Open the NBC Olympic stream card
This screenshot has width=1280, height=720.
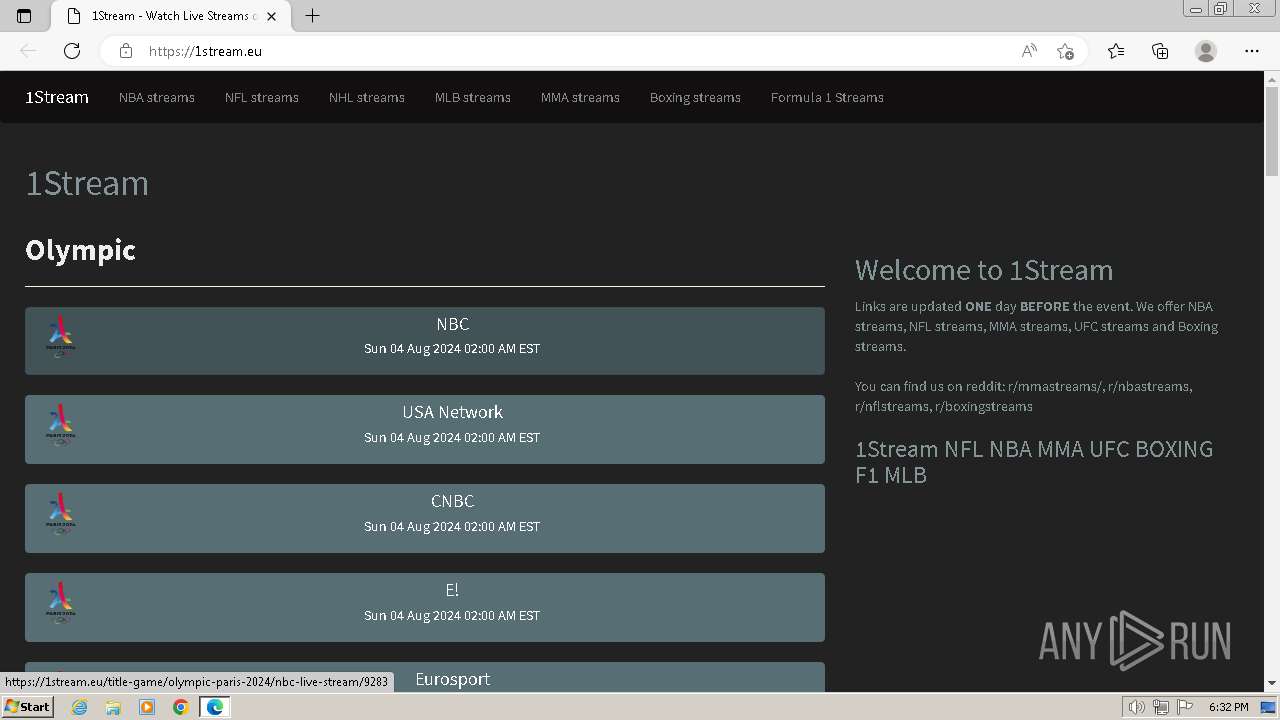click(x=425, y=341)
